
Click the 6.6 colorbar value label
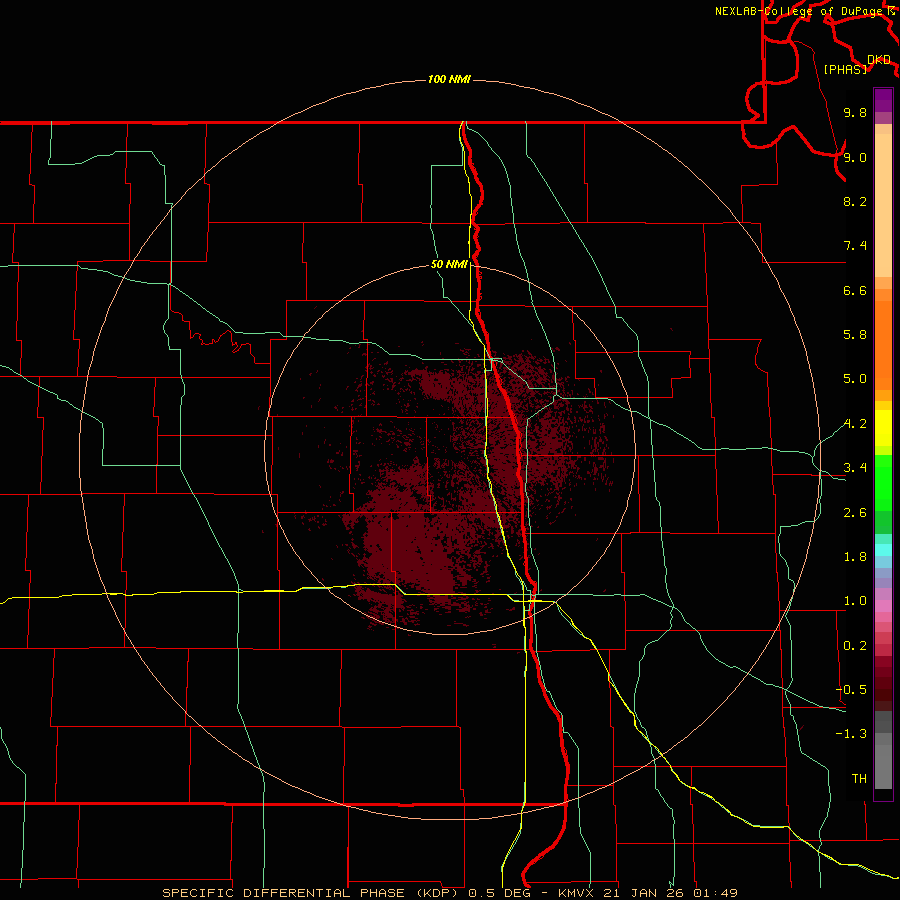[x=855, y=290]
